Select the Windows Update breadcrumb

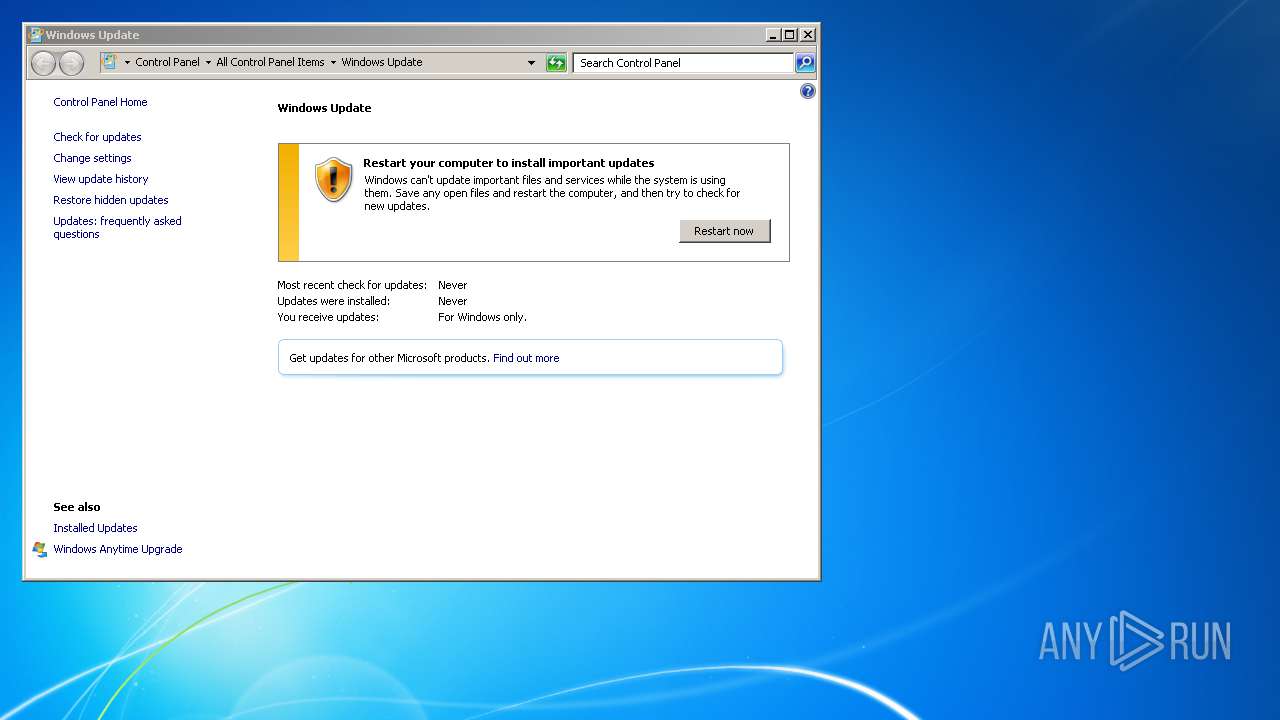click(382, 62)
